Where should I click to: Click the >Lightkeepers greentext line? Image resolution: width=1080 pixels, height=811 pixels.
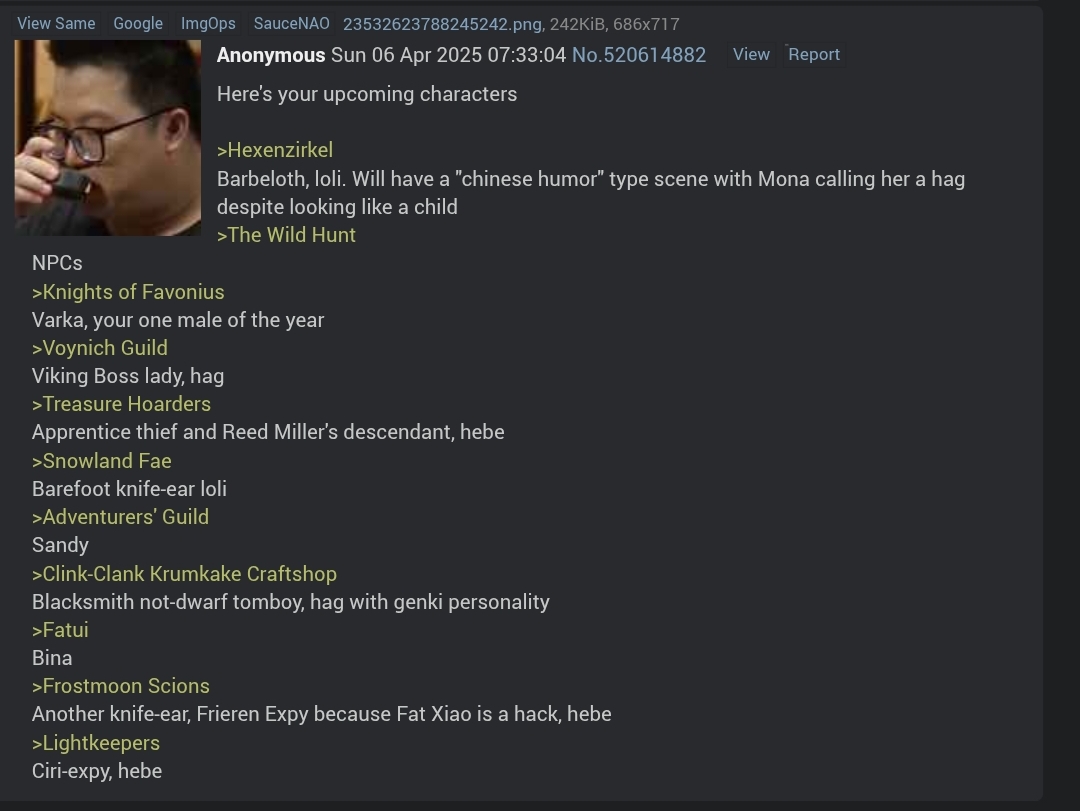[x=96, y=743]
